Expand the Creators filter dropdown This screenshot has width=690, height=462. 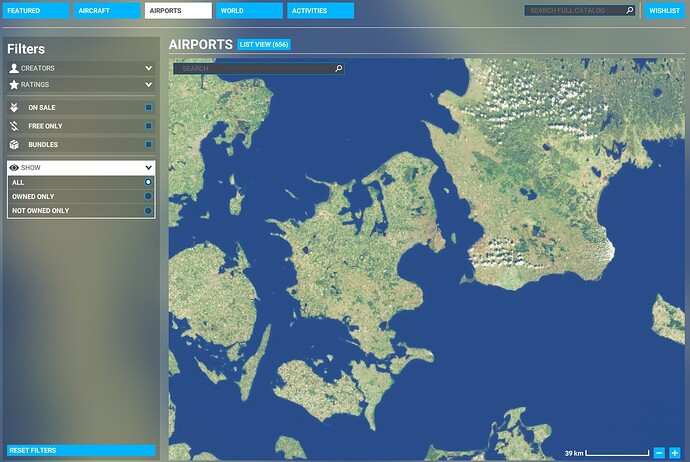tap(148, 68)
